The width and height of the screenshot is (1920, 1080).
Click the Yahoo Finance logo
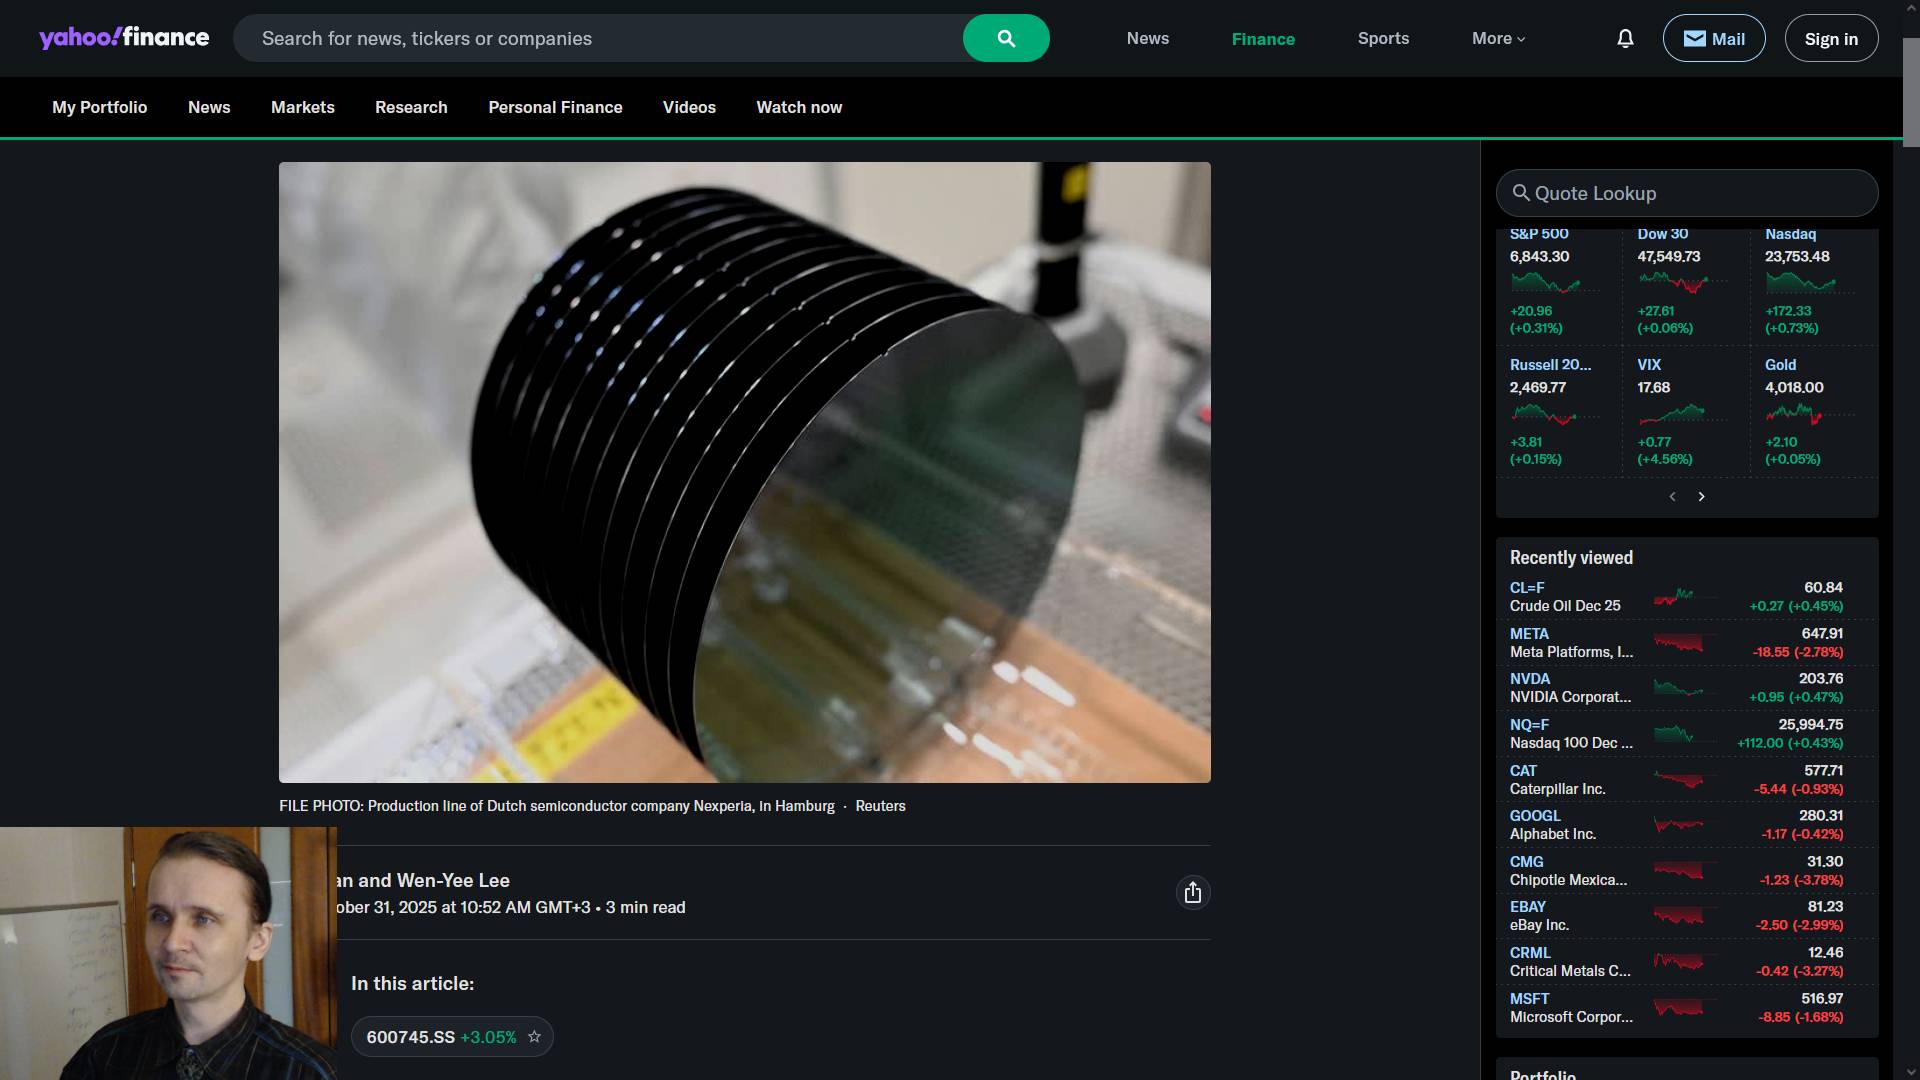tap(124, 38)
